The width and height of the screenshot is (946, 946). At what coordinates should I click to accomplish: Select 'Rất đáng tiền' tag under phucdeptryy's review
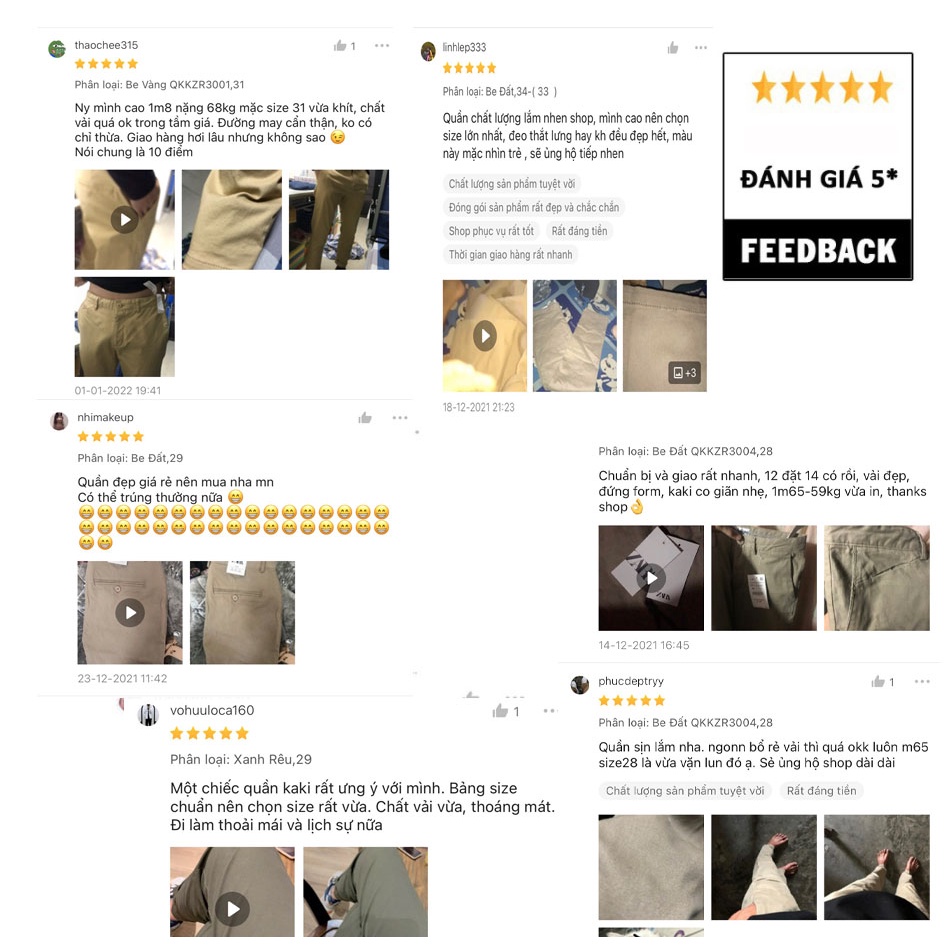click(821, 790)
